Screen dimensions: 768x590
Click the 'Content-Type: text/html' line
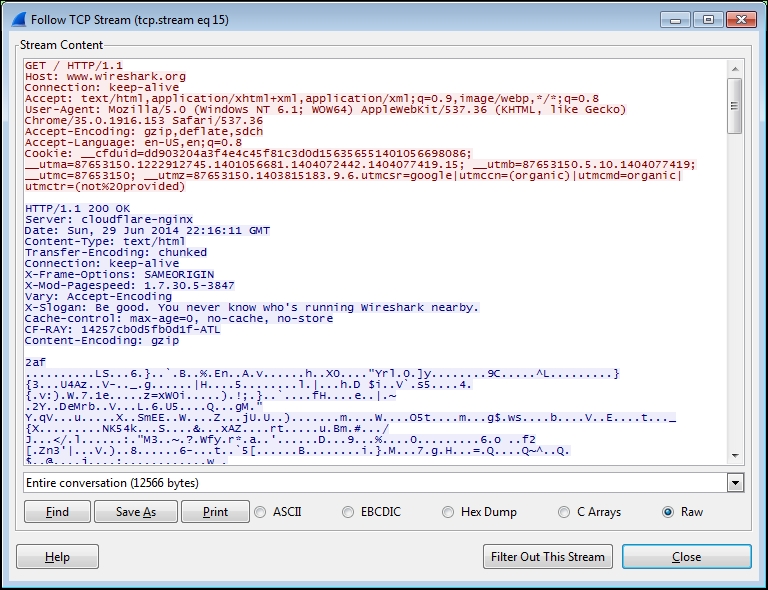[x=105, y=241]
